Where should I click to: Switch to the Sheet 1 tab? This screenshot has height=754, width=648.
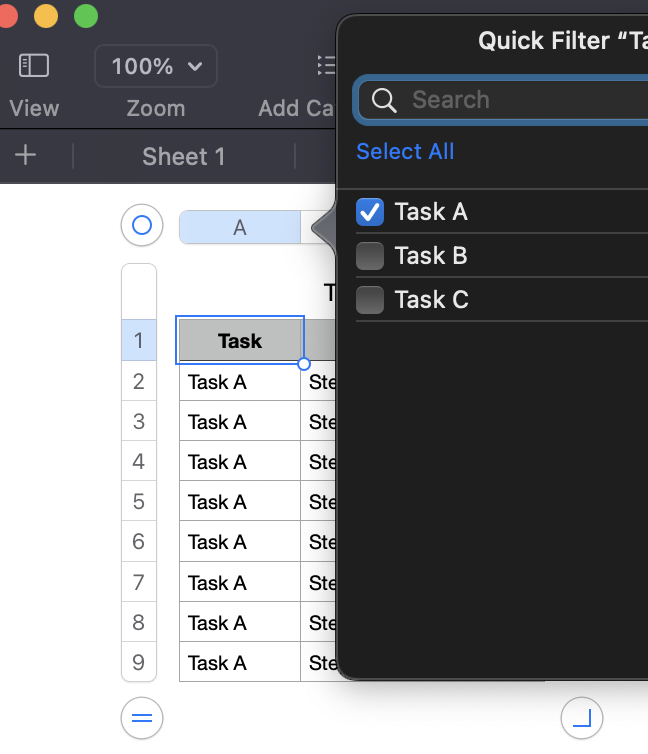(x=184, y=156)
